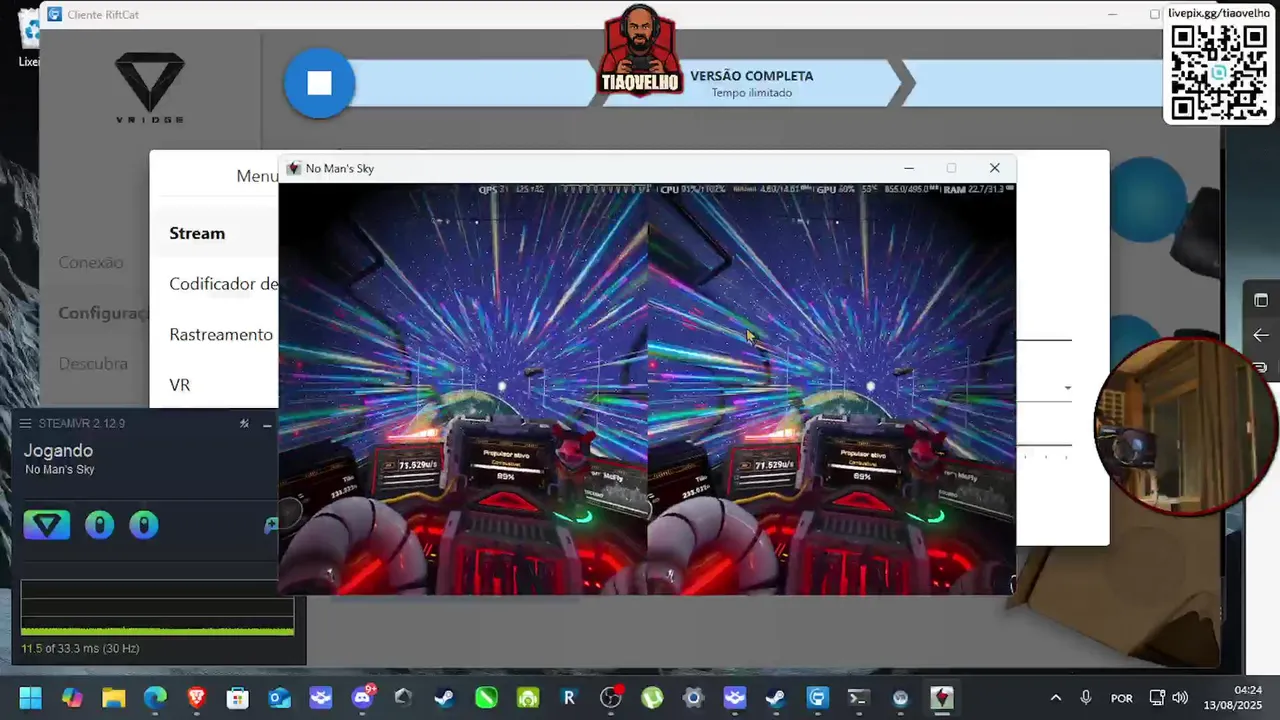This screenshot has height=720, width=1280.
Task: Close the No Man's Sky window
Action: [x=994, y=168]
